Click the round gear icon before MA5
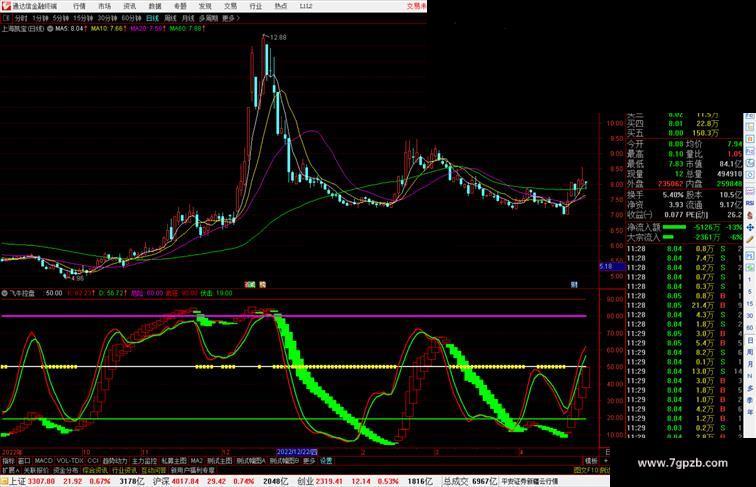The image size is (756, 487). (x=50, y=29)
